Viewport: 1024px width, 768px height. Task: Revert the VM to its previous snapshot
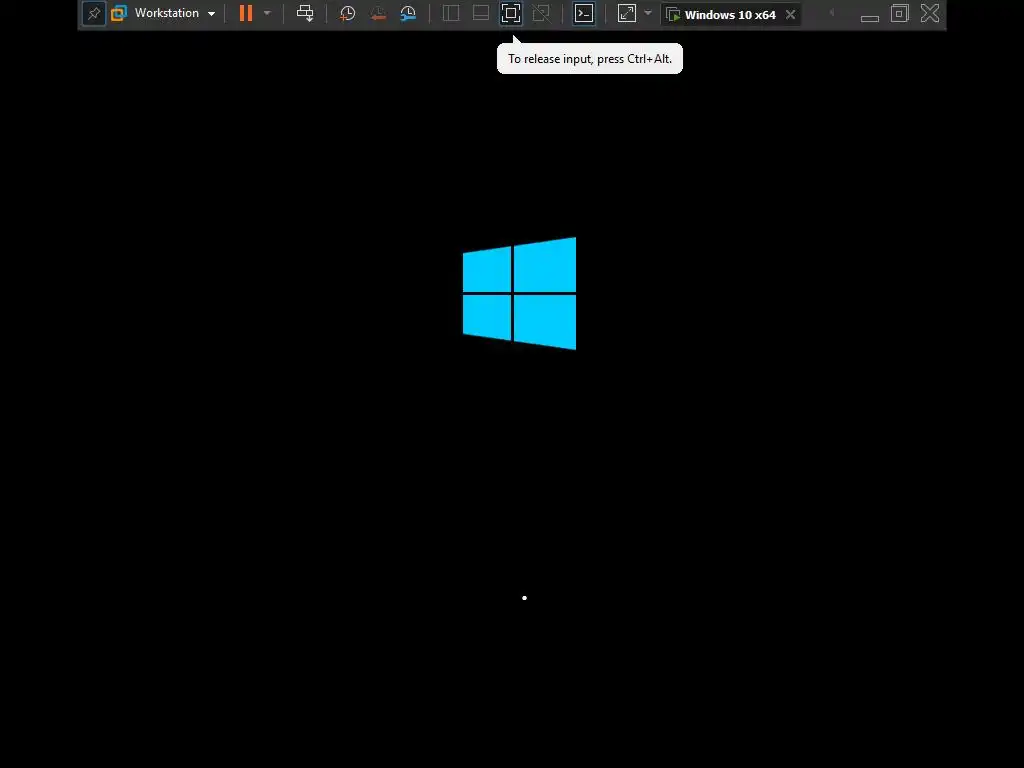coord(377,13)
